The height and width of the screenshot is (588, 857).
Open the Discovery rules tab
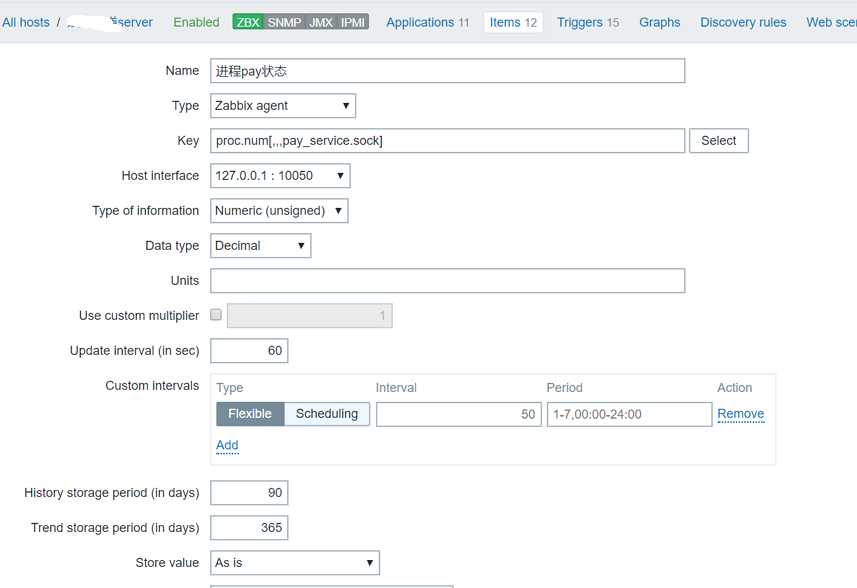[743, 22]
